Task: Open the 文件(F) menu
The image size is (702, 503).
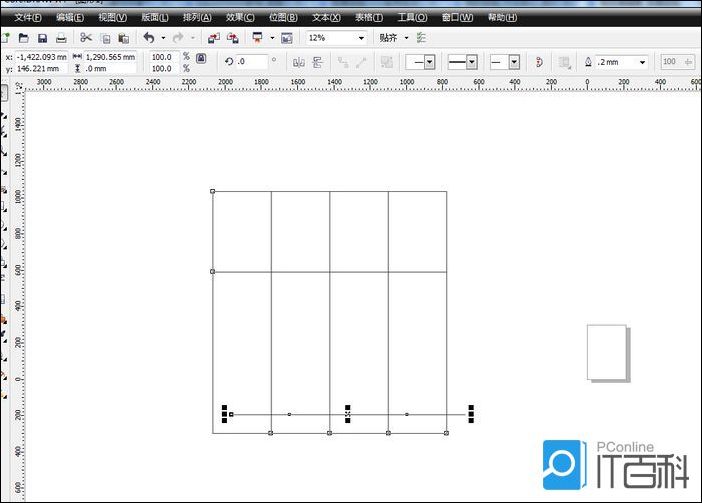Action: pos(28,17)
